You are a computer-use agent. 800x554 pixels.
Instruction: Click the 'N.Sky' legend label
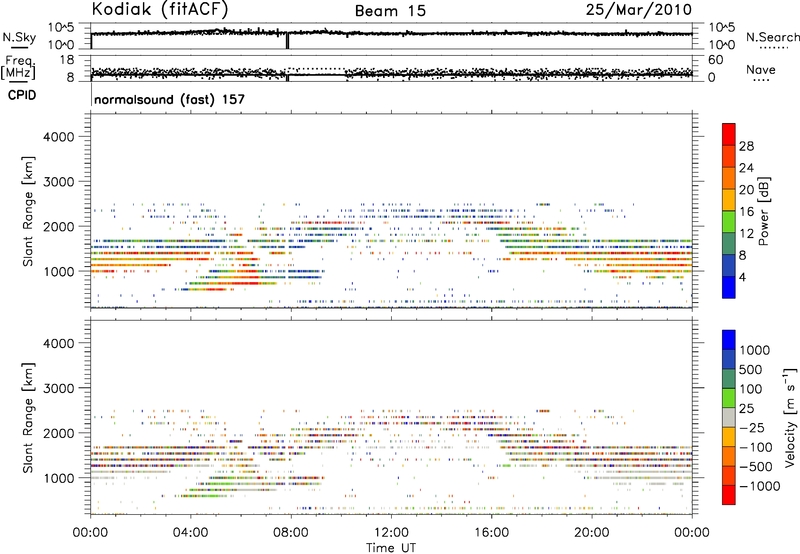(x=19, y=37)
